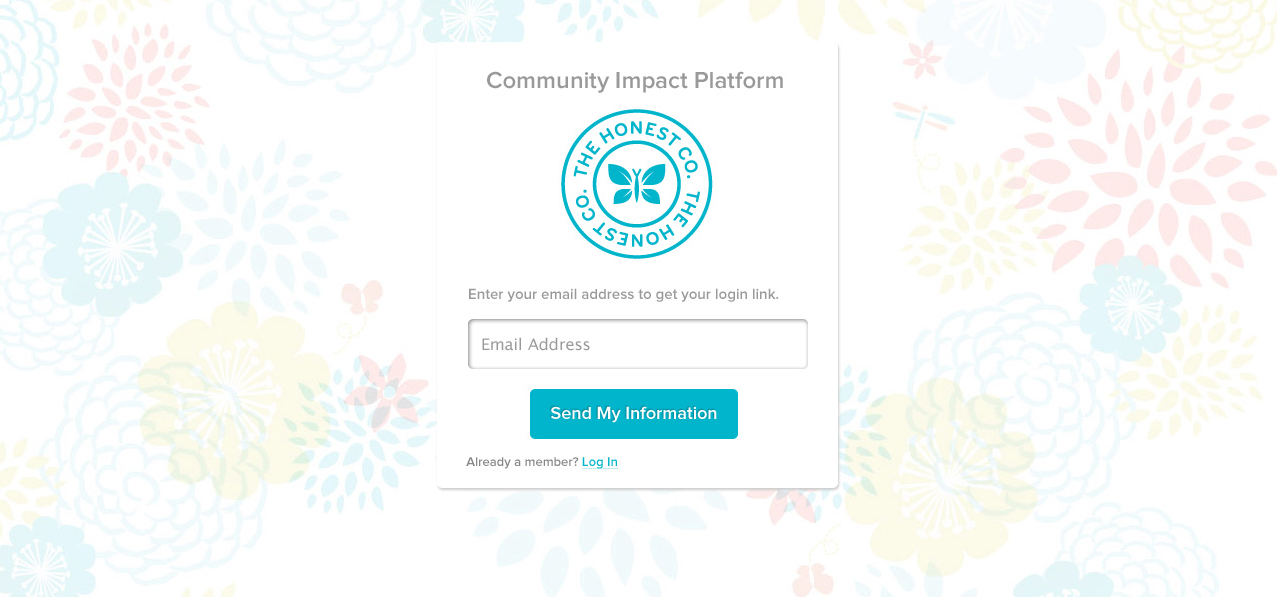Click the butterfly icon inside the logo

click(636, 184)
